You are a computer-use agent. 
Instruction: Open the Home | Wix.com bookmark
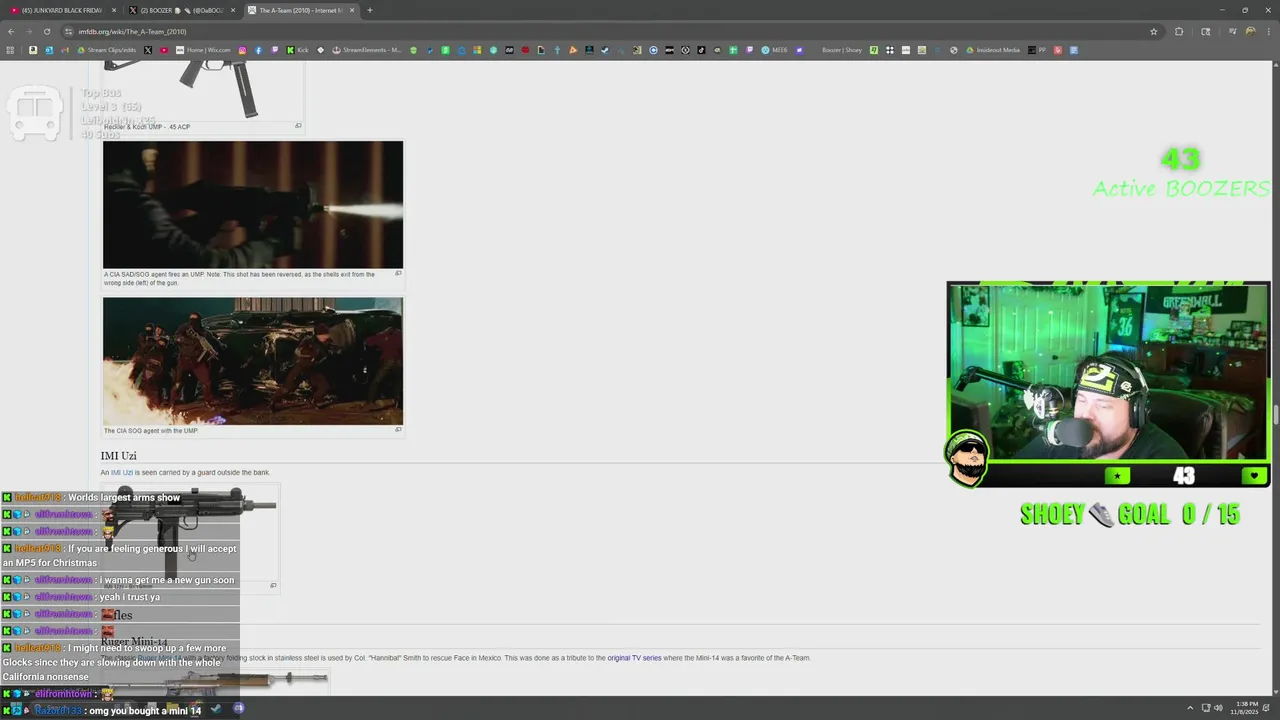(x=203, y=50)
